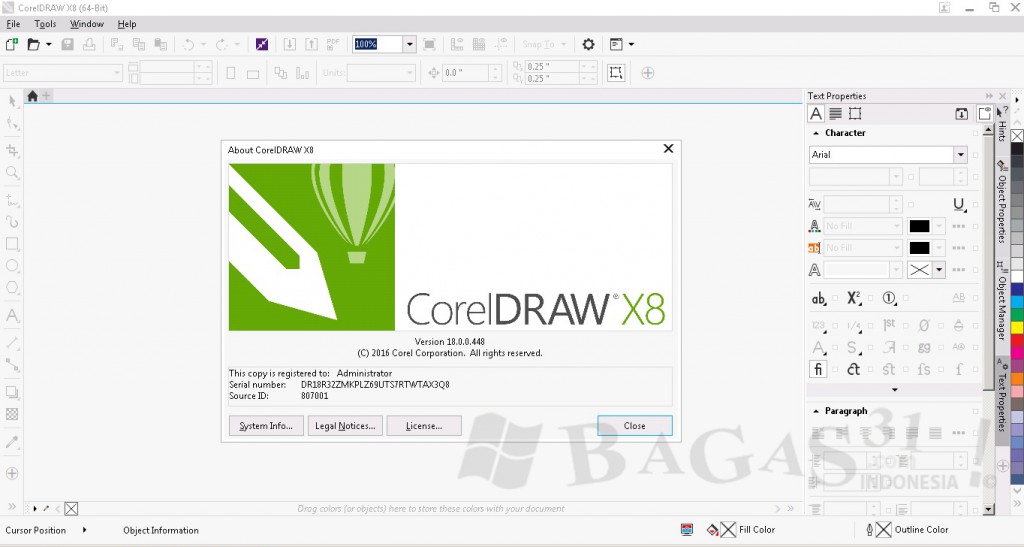The image size is (1024, 547).
Task: Switch to the Object Manager docker tab
Action: click(x=1002, y=301)
